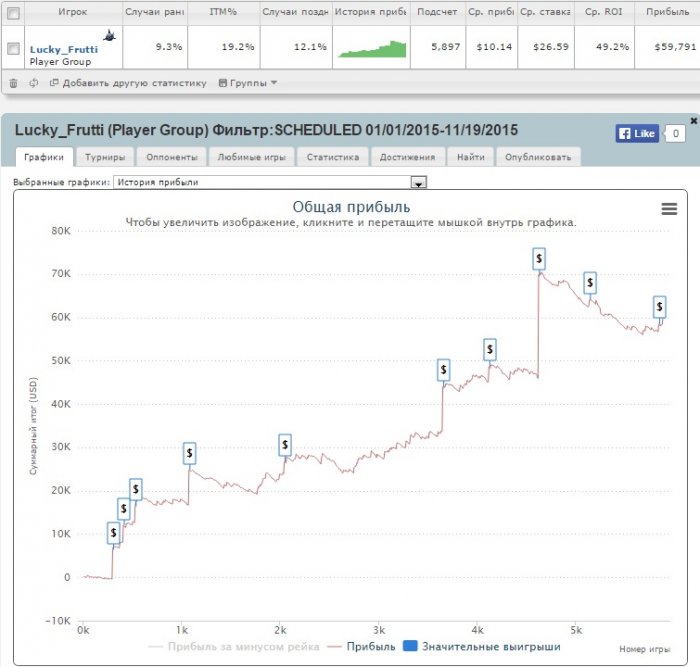Image resolution: width=700 pixels, height=667 pixels.
Task: Click the dollar marker near 52K
Action: (x=490, y=350)
